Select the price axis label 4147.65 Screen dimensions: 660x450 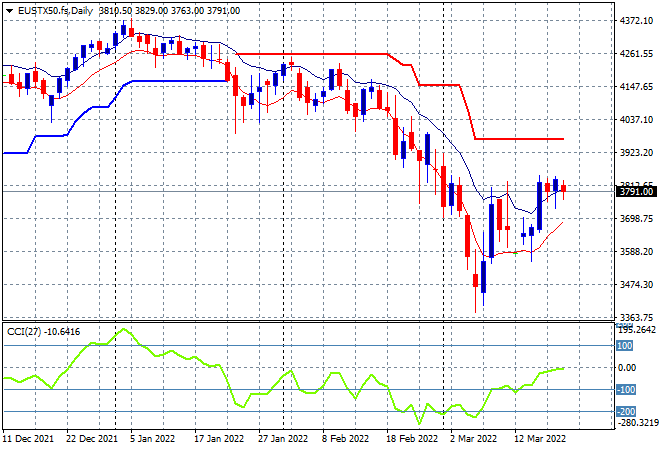point(636,87)
